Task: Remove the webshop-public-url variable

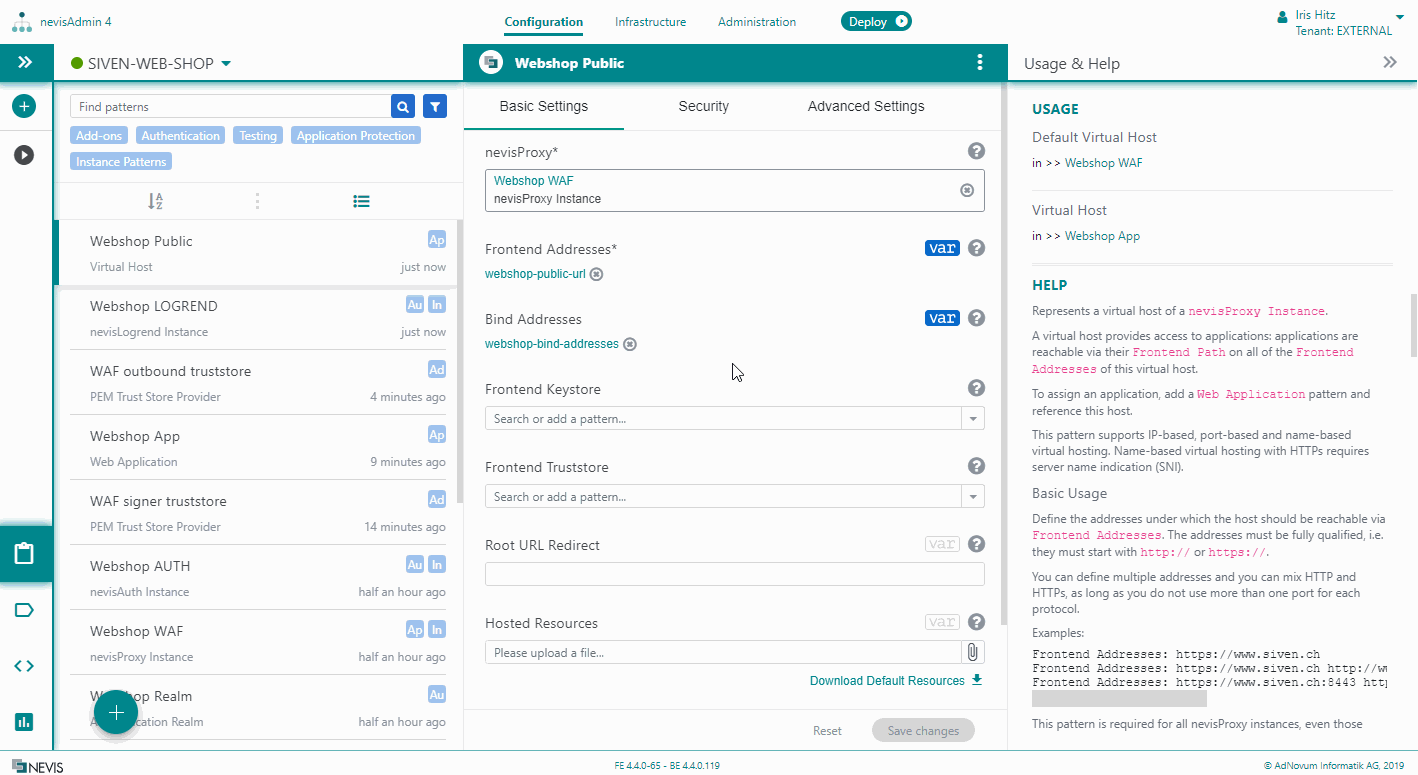Action: (596, 274)
